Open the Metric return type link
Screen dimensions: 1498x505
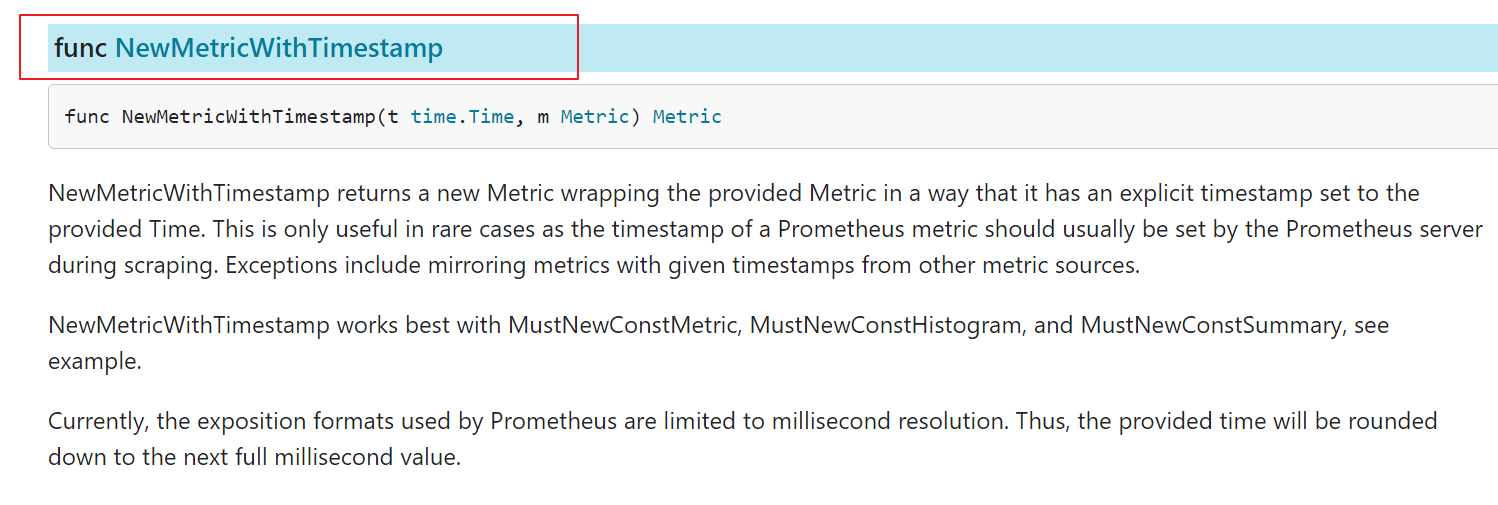point(686,117)
